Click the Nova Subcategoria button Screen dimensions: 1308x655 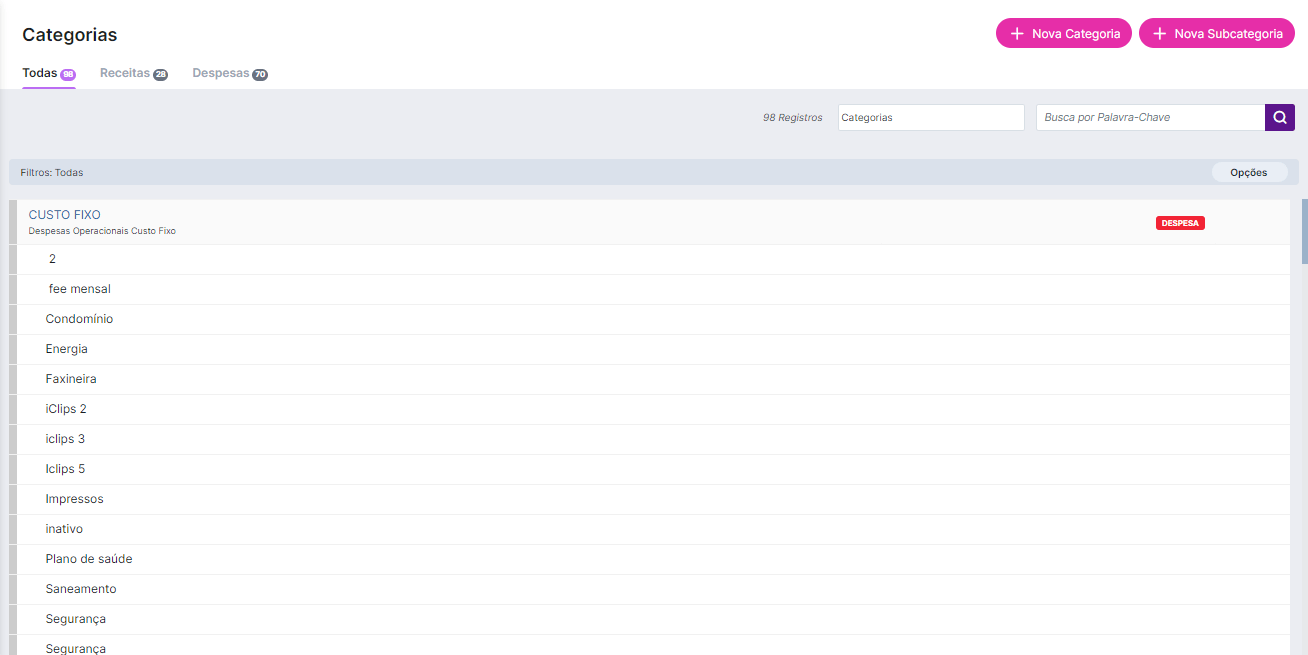click(1216, 33)
